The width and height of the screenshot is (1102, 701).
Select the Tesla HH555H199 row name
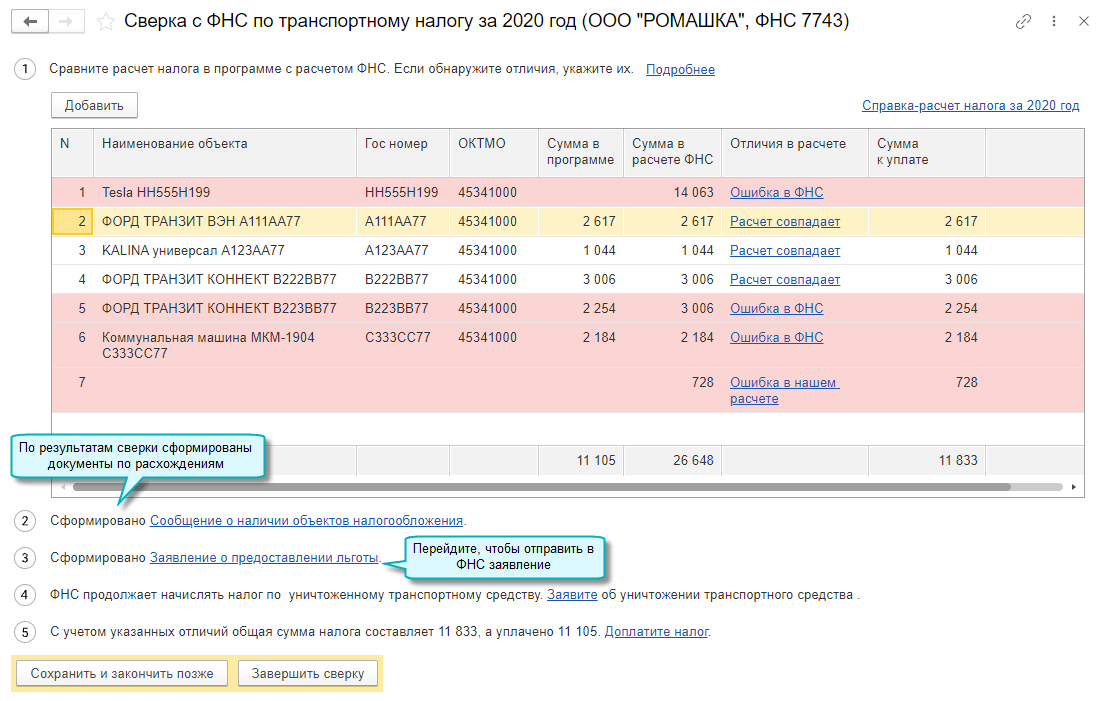point(225,193)
